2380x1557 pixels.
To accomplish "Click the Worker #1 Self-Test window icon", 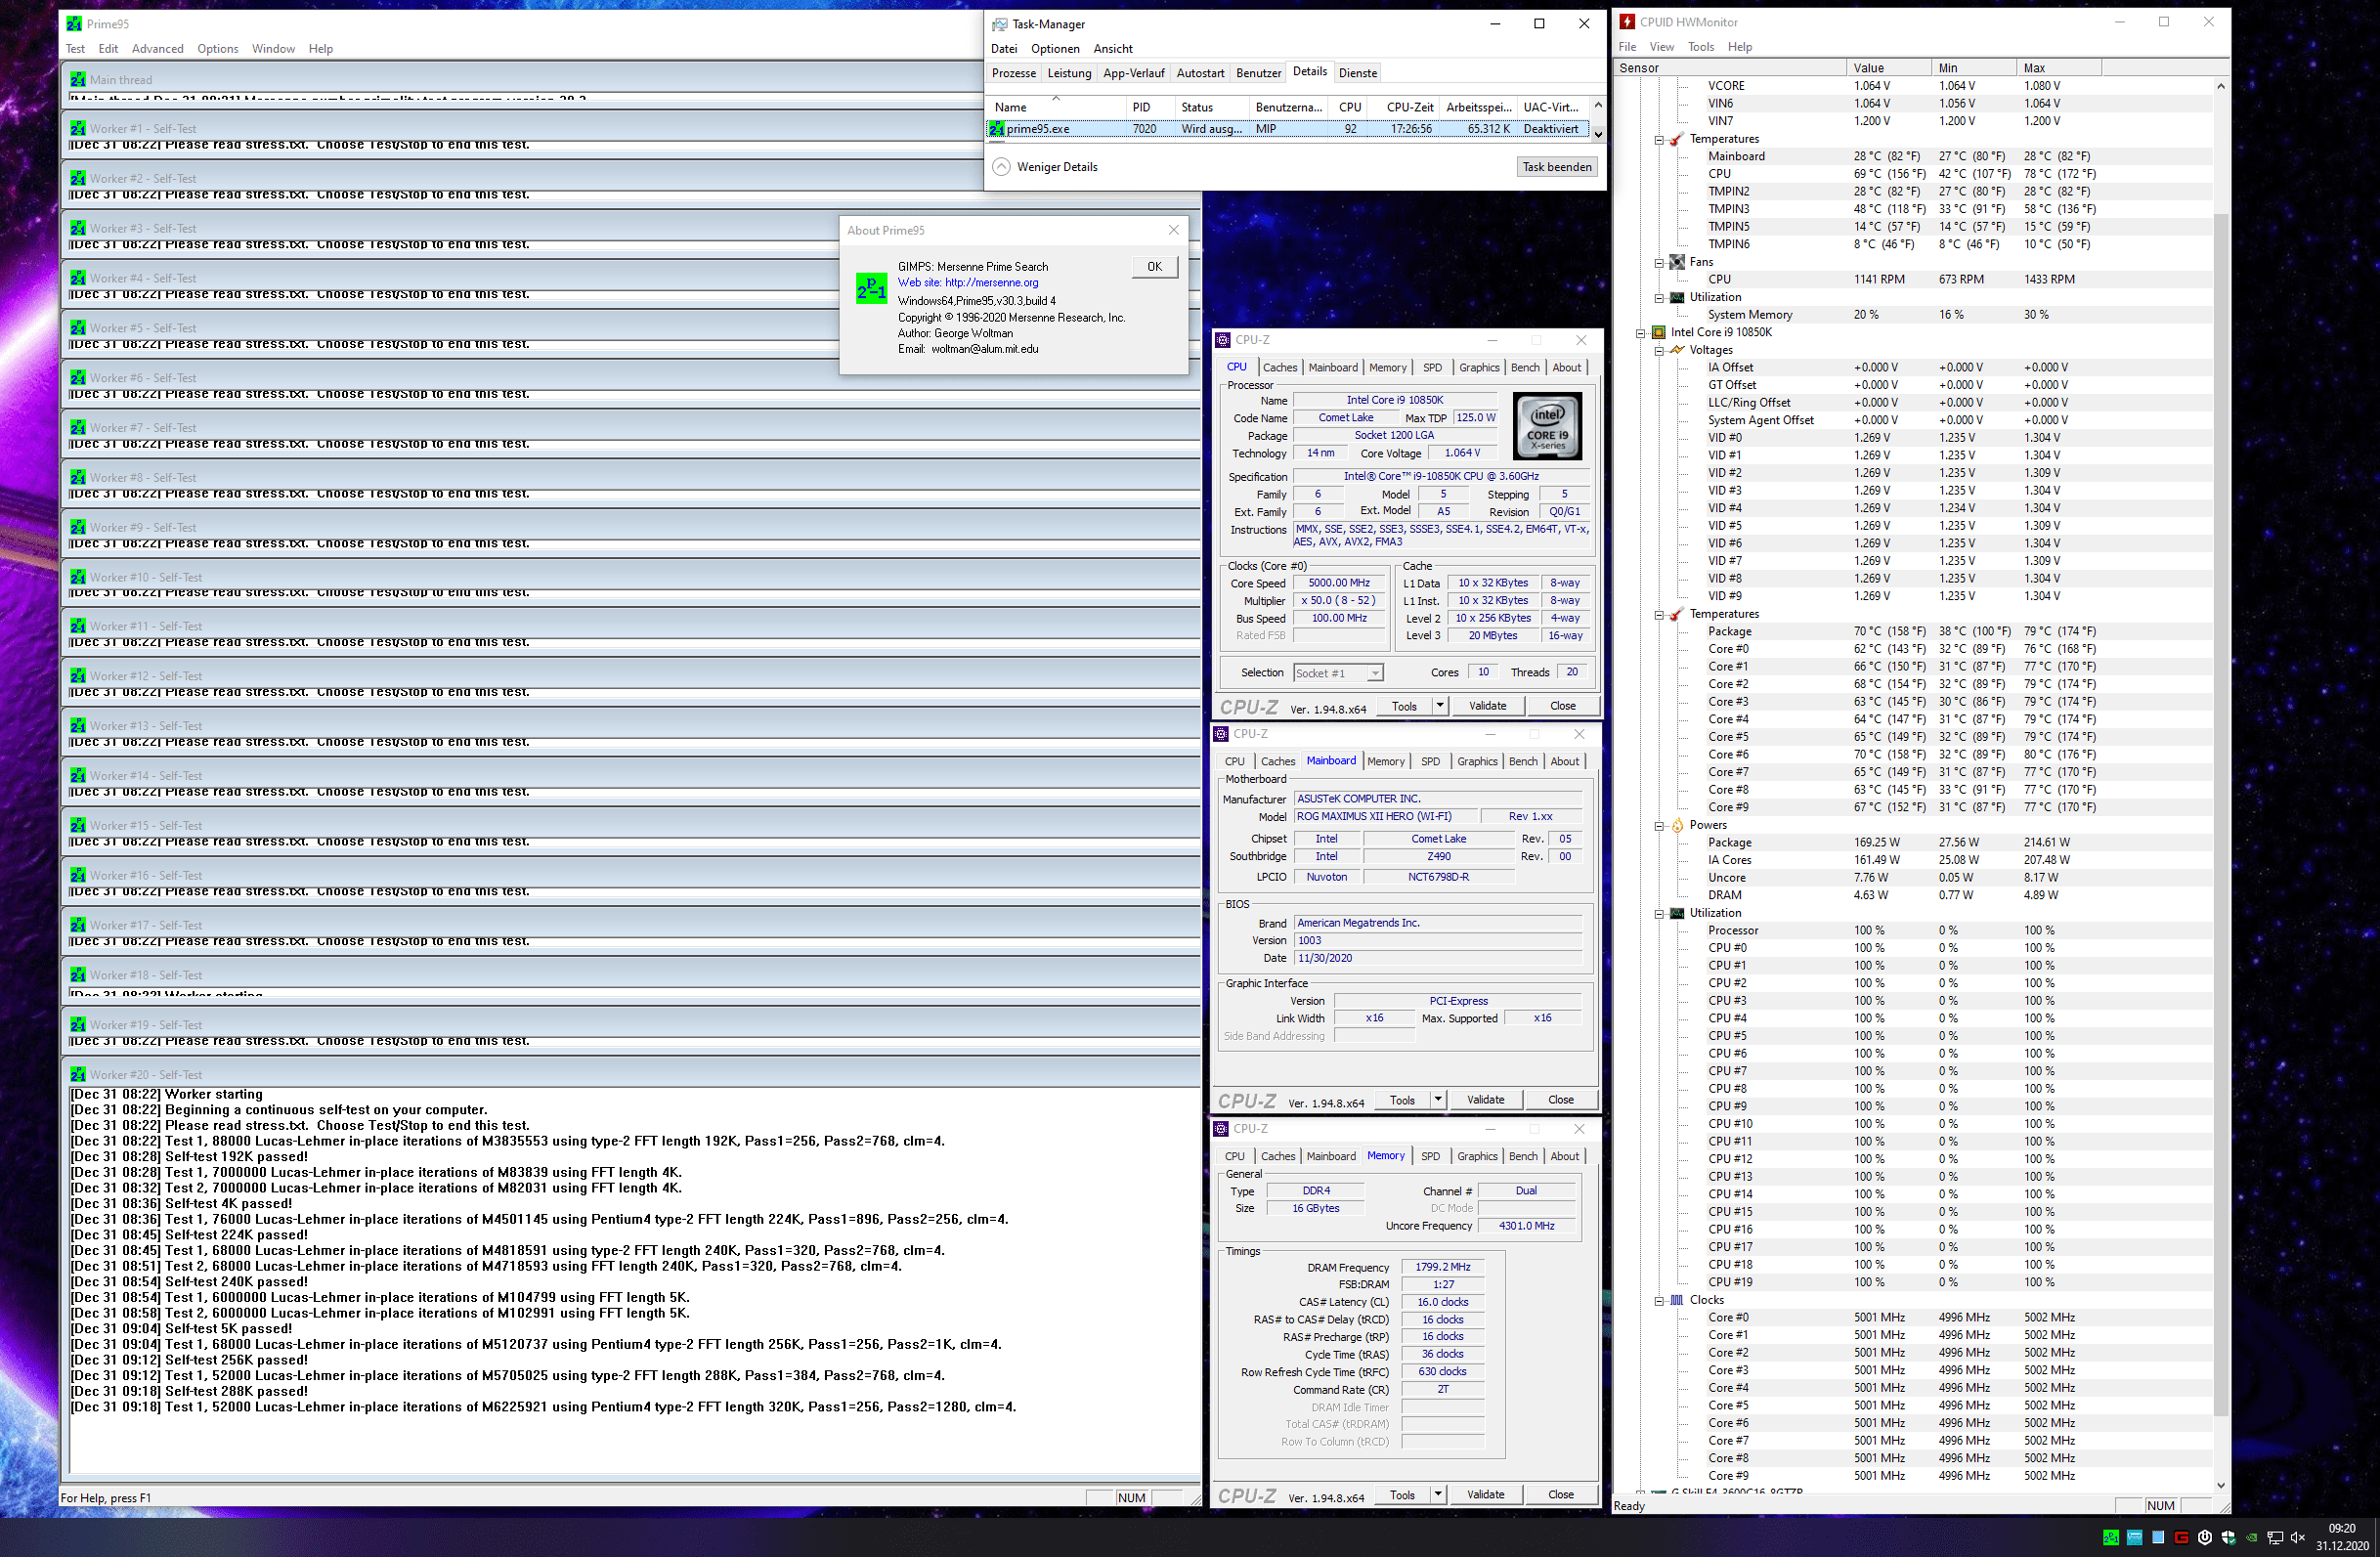I will point(78,128).
